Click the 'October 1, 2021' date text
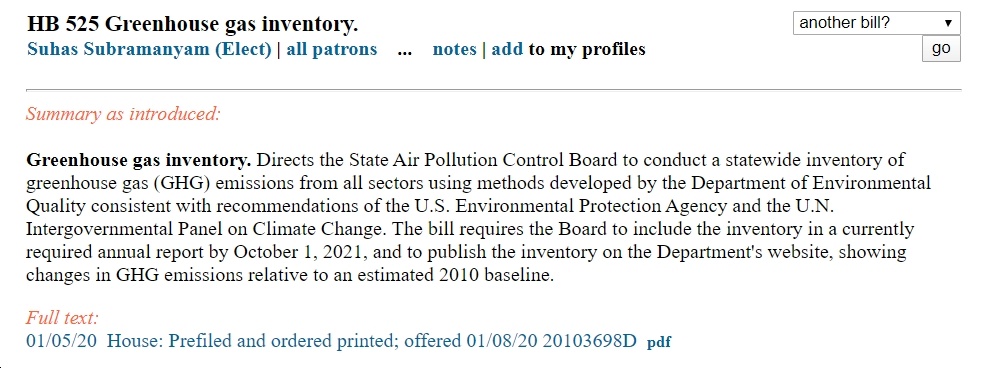The width and height of the screenshot is (983, 368). 299,252
